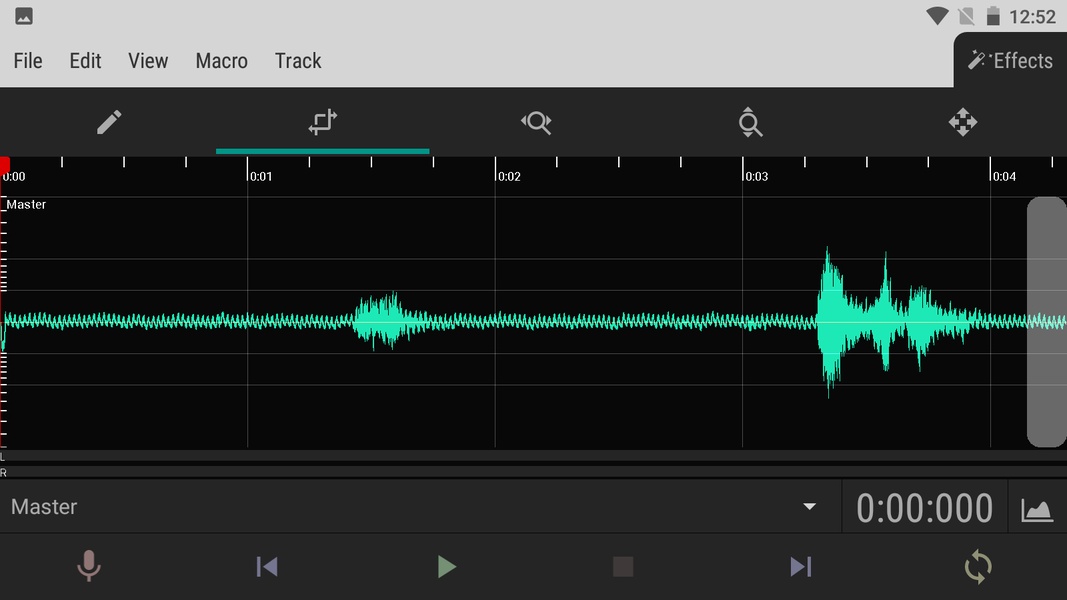The width and height of the screenshot is (1067, 600).
Task: Open the View menu
Action: coord(148,61)
